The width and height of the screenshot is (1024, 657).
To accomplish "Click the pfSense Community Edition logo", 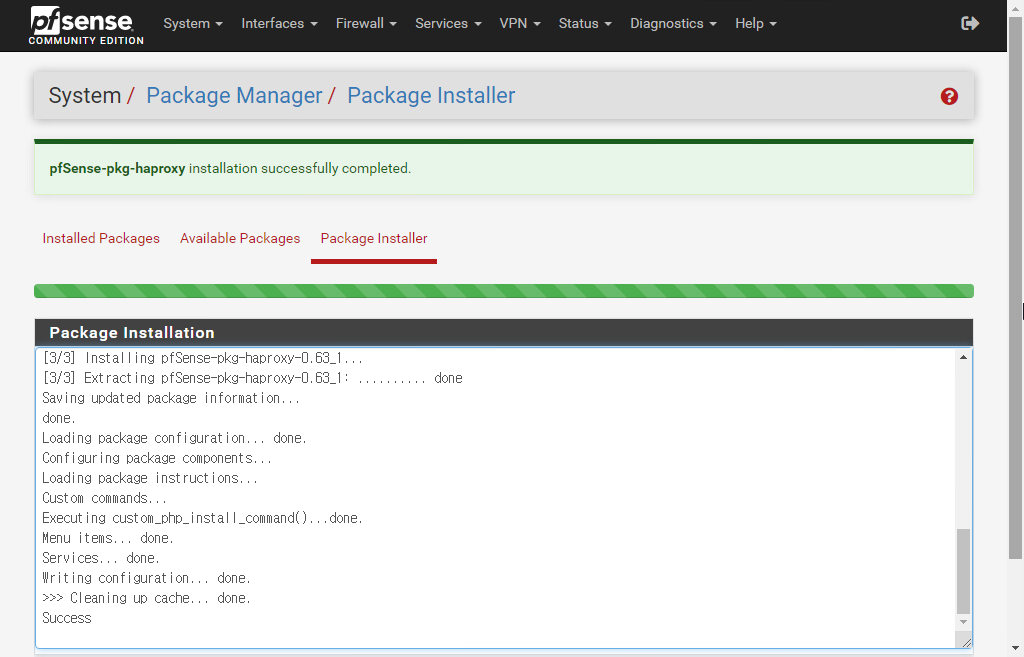I will pyautogui.click(x=86, y=25).
